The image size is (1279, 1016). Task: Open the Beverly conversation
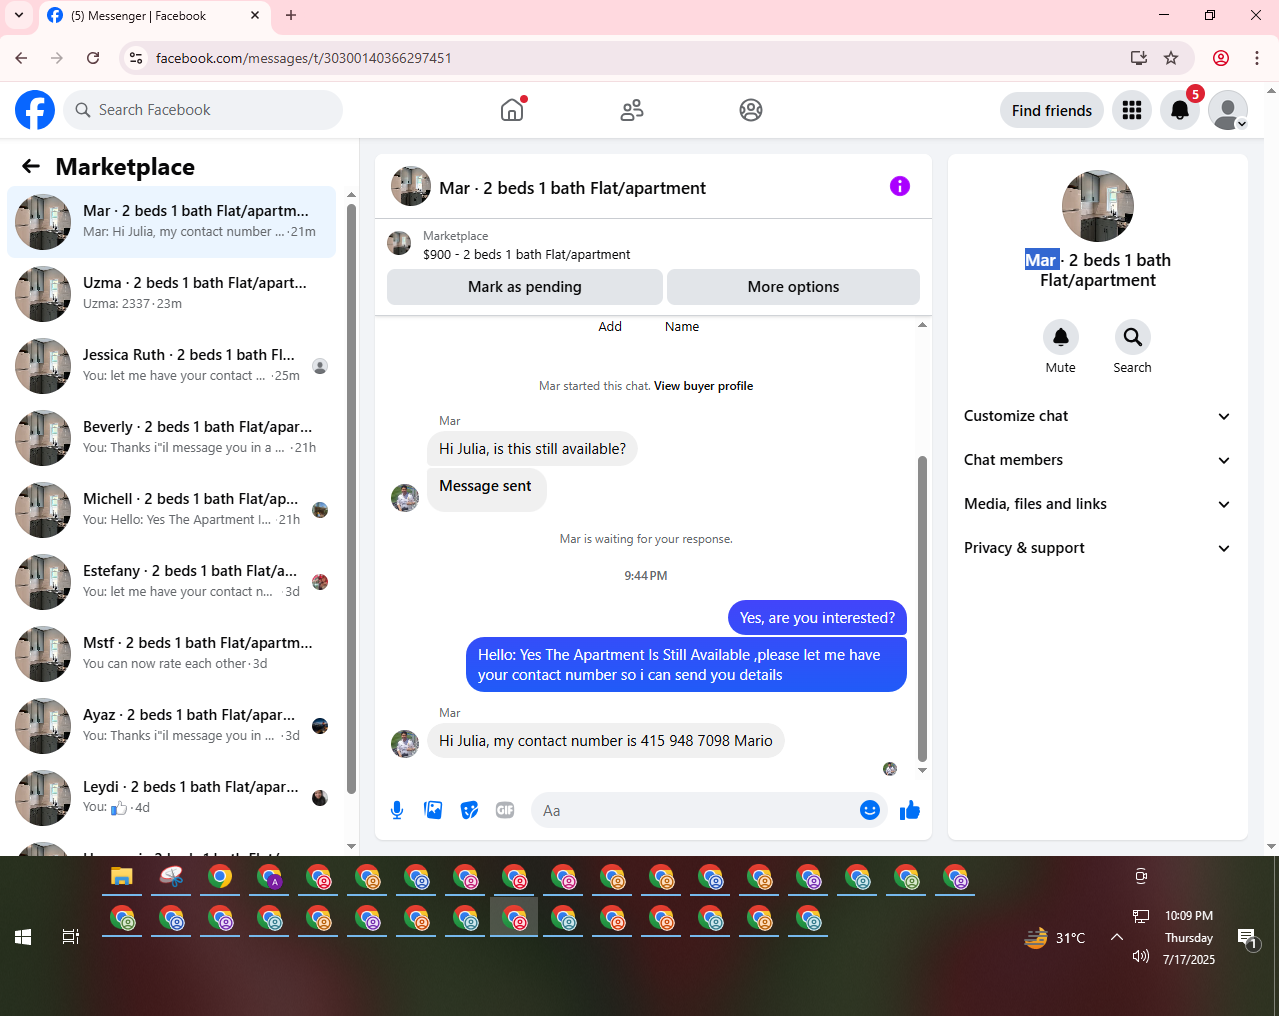172,438
